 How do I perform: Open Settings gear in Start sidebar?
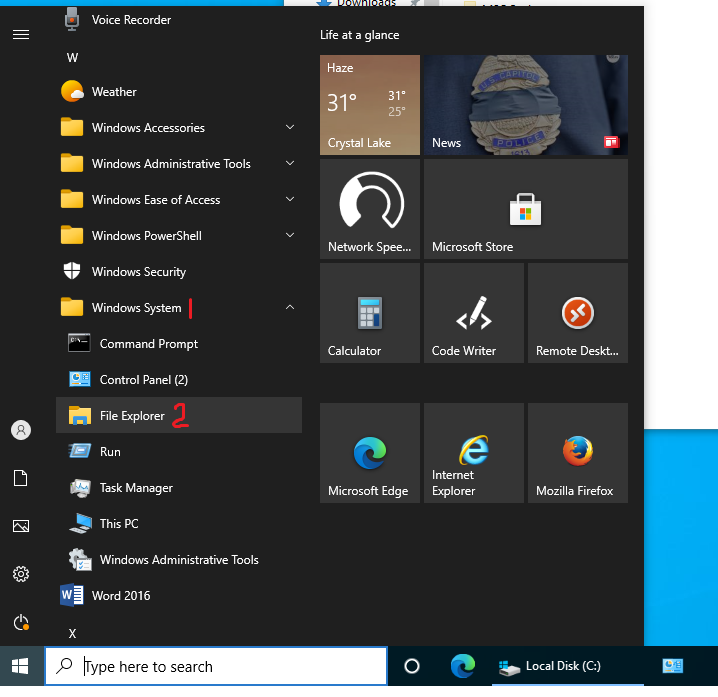(21, 574)
